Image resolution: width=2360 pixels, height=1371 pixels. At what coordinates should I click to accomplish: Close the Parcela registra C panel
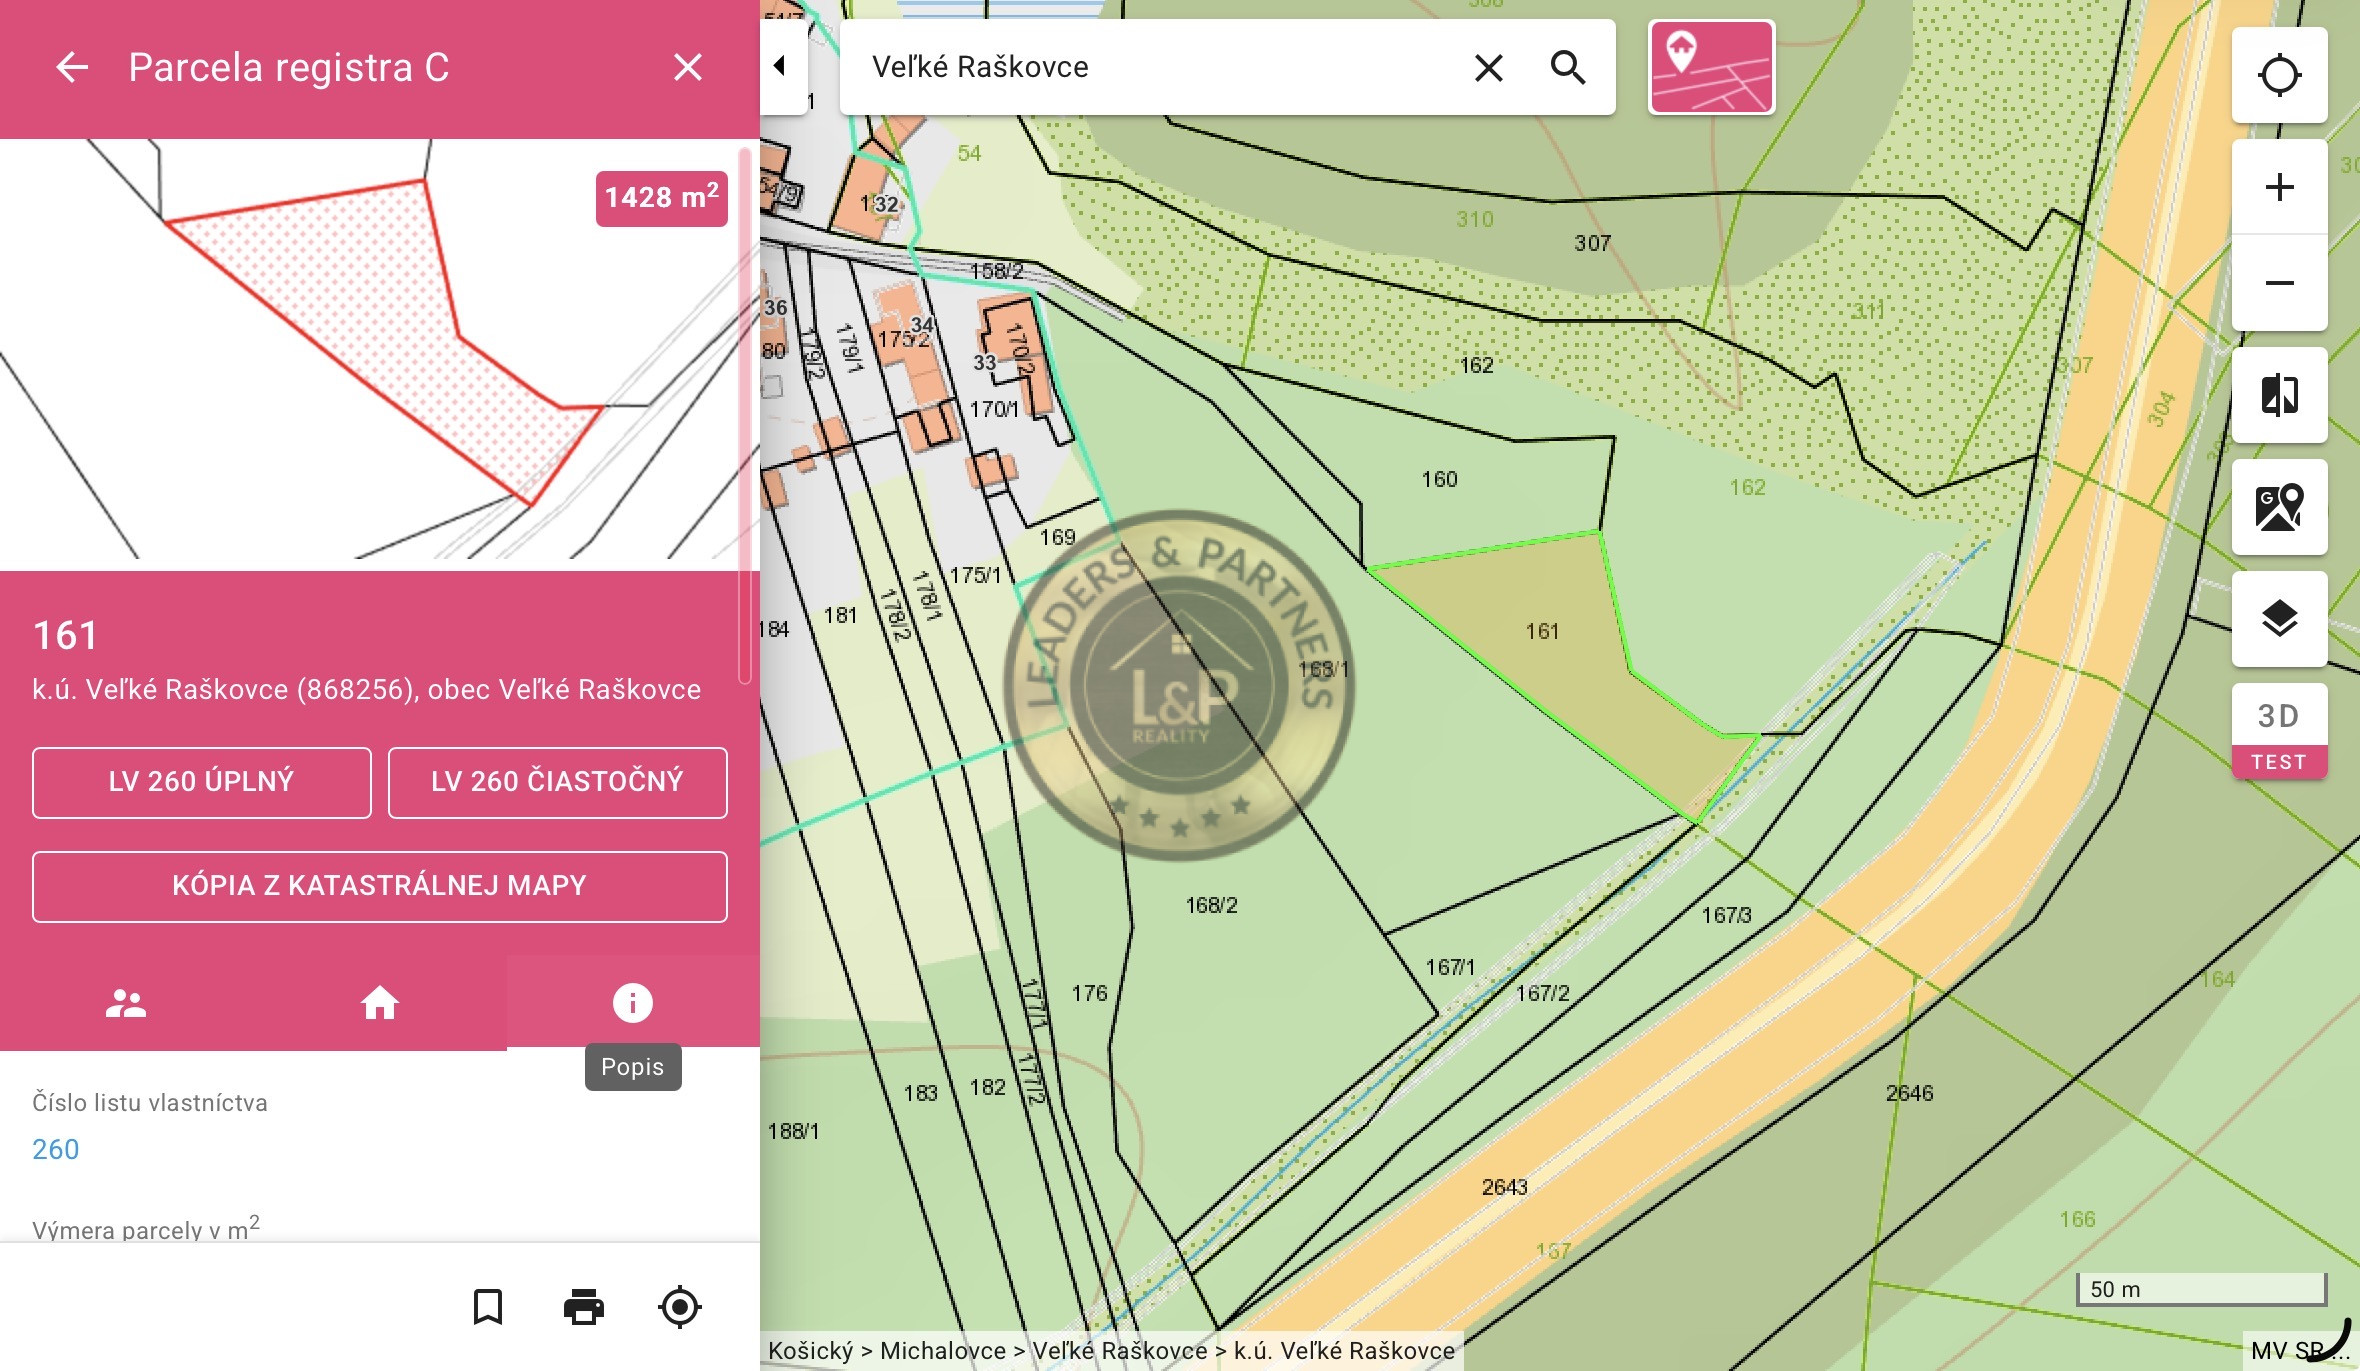(x=688, y=67)
